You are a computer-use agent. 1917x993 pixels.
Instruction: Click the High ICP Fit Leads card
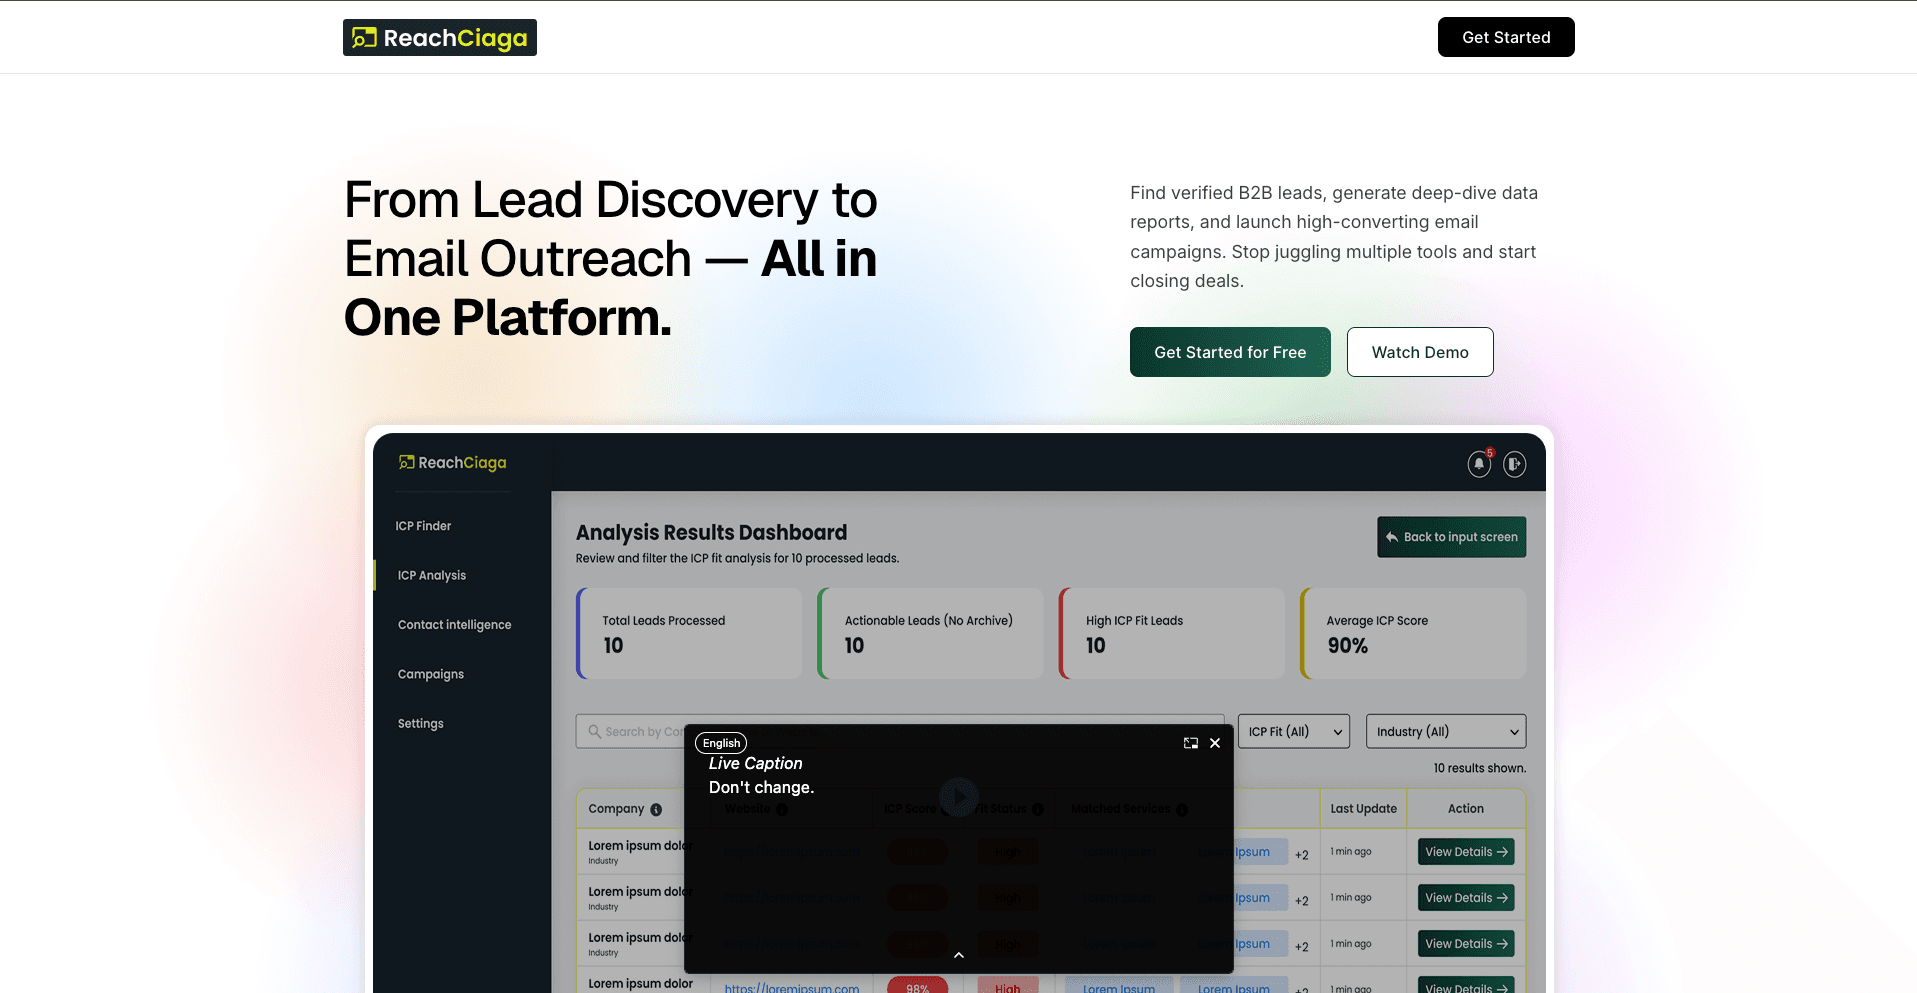click(1172, 633)
